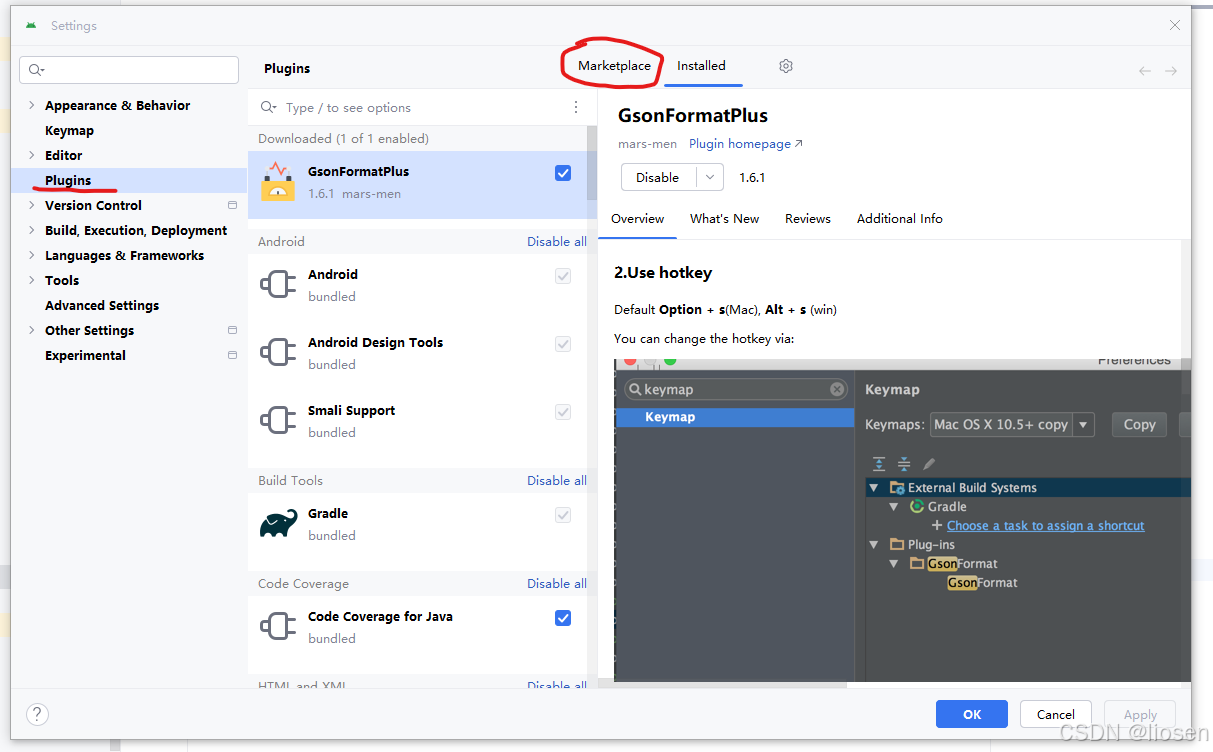Switch to the Installed tab
1213x752 pixels.
coord(701,66)
